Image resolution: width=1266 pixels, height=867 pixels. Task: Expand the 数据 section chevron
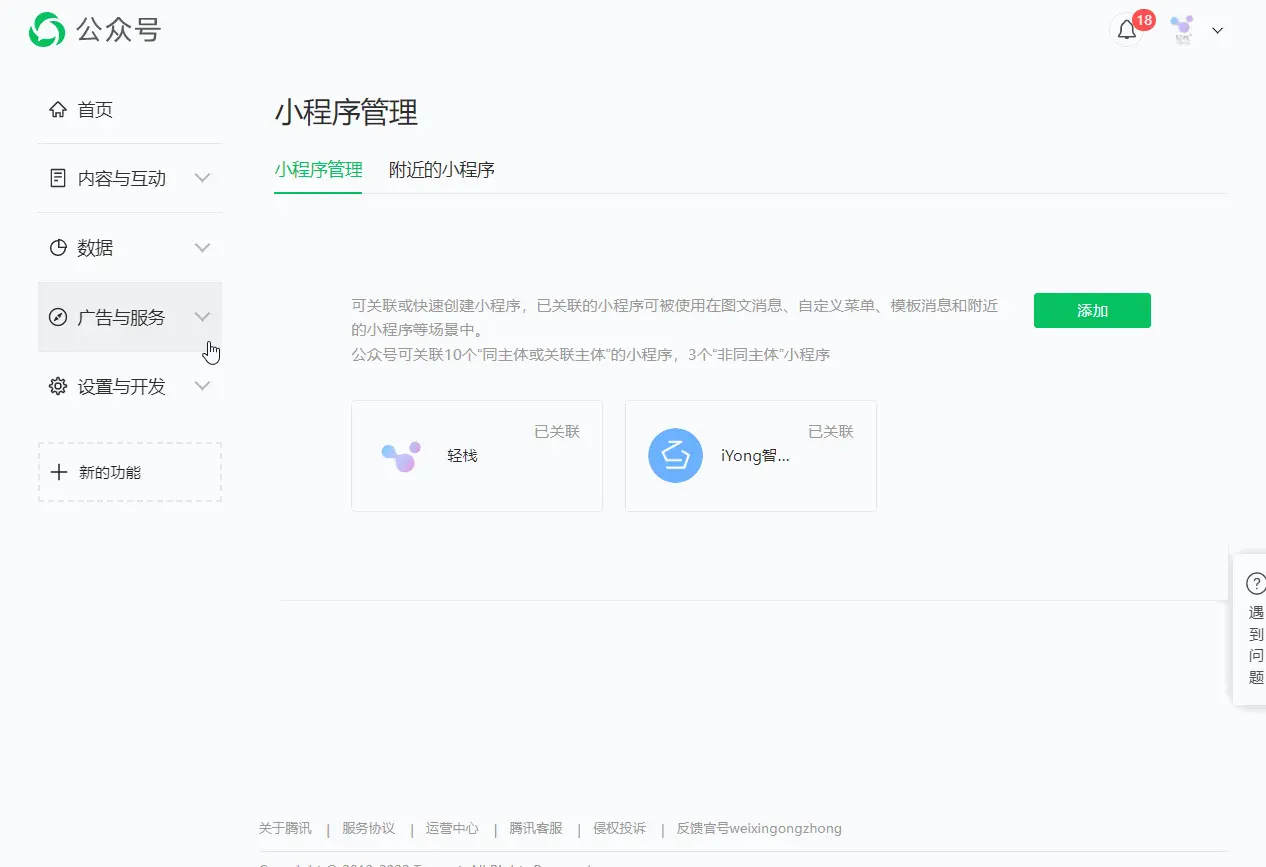pos(202,248)
